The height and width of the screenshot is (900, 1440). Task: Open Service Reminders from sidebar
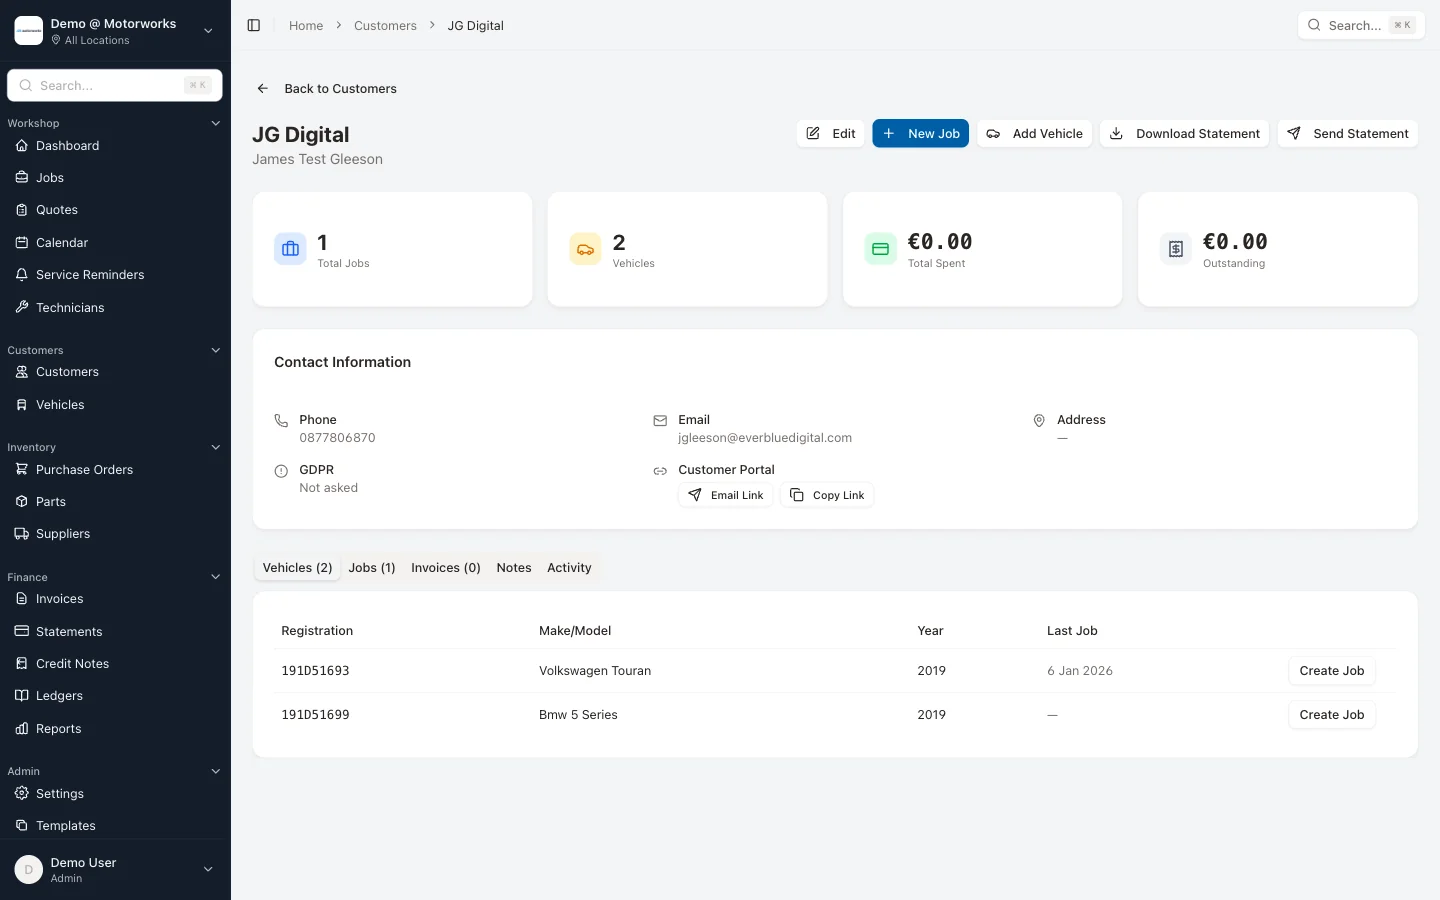click(x=90, y=275)
